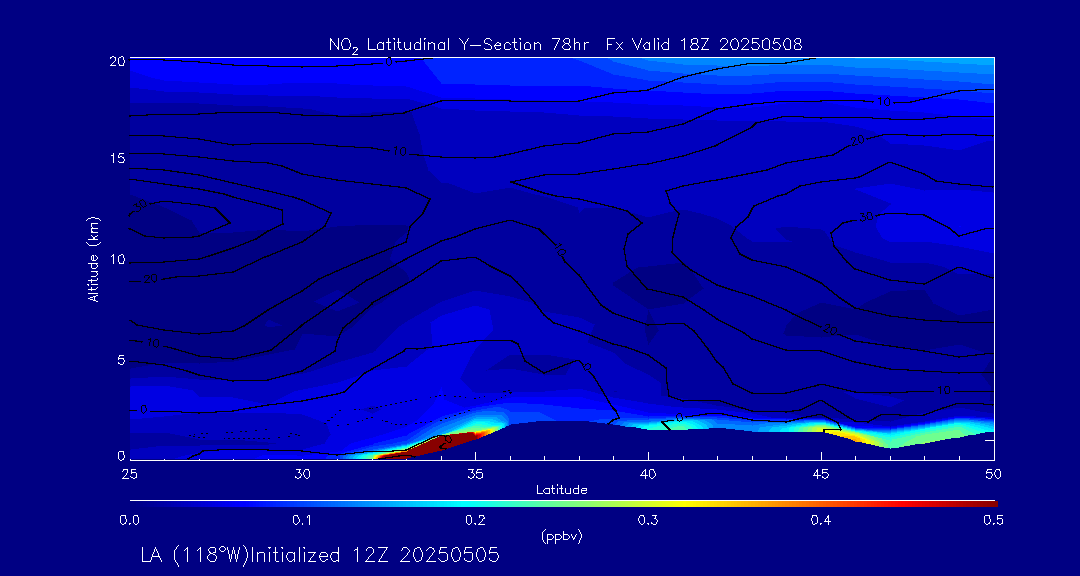Click the Latitude x-axis label
This screenshot has width=1080, height=576.
coord(561,489)
